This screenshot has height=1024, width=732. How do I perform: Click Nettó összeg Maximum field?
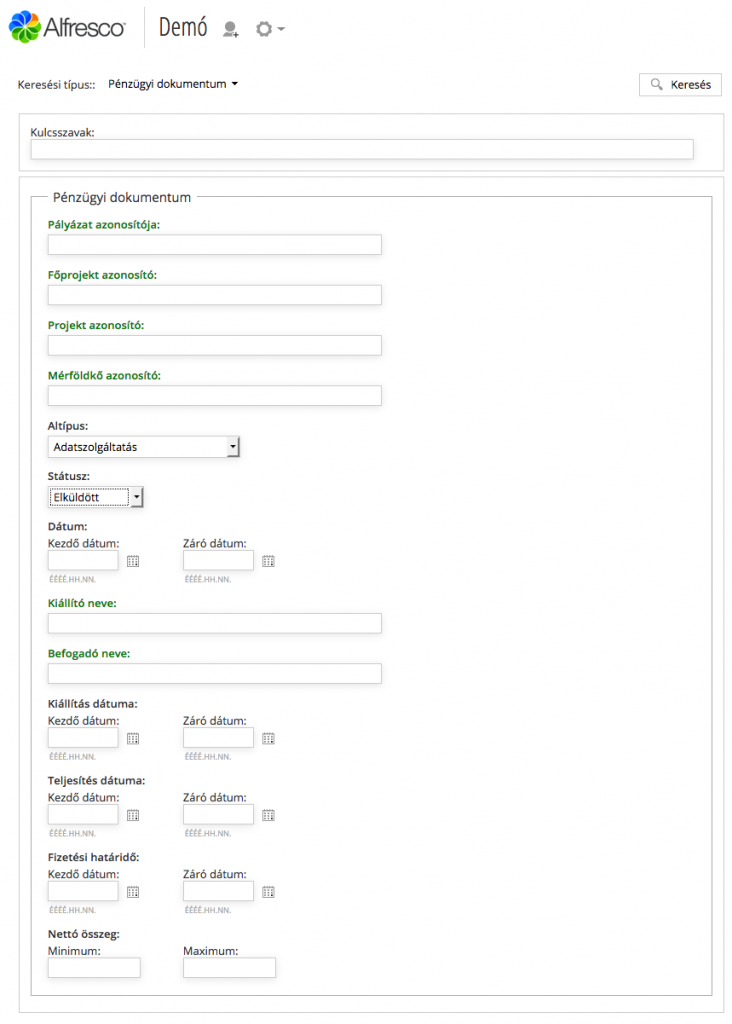[229, 967]
